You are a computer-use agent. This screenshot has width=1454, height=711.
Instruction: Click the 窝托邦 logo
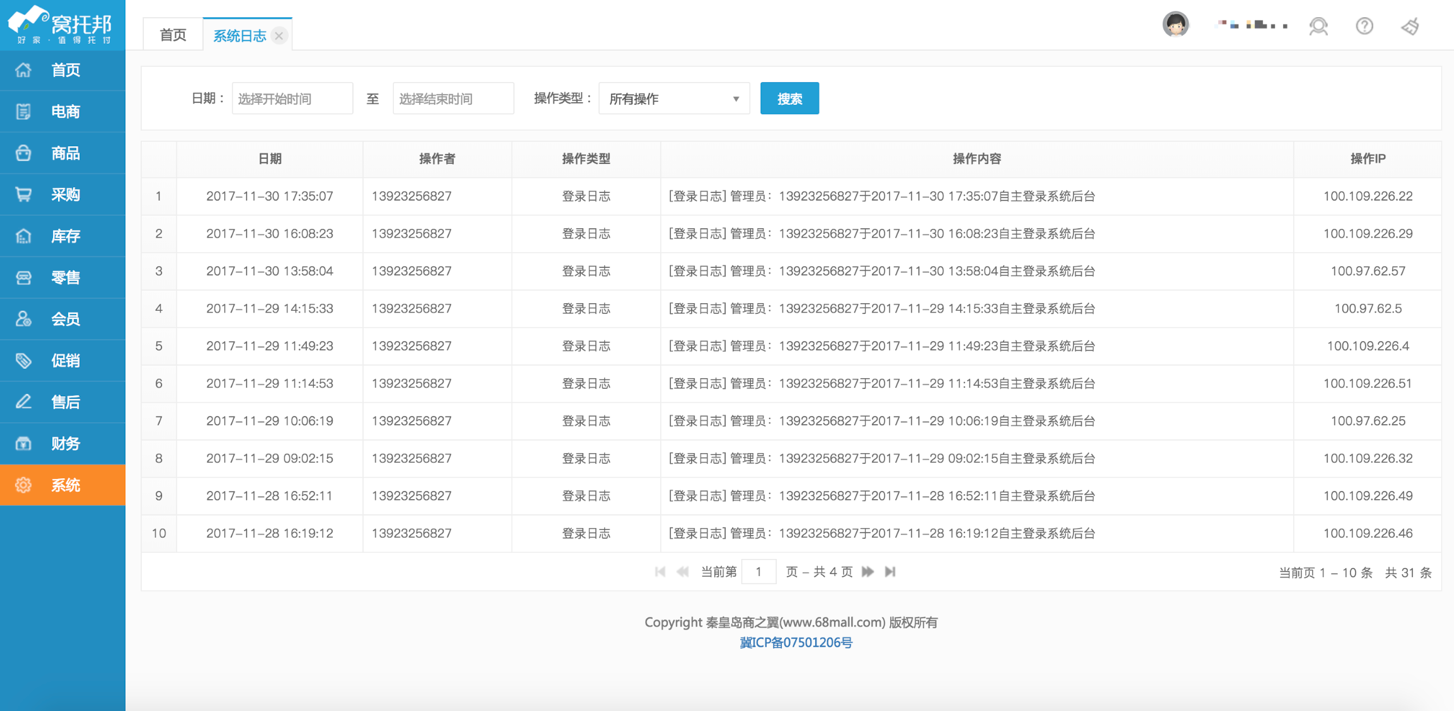click(x=61, y=25)
